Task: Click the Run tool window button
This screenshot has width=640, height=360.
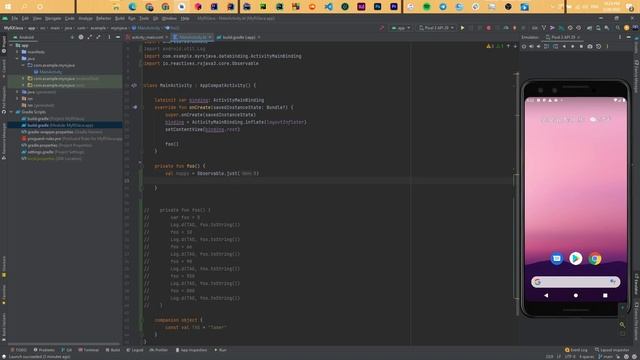Action: click(x=220, y=350)
